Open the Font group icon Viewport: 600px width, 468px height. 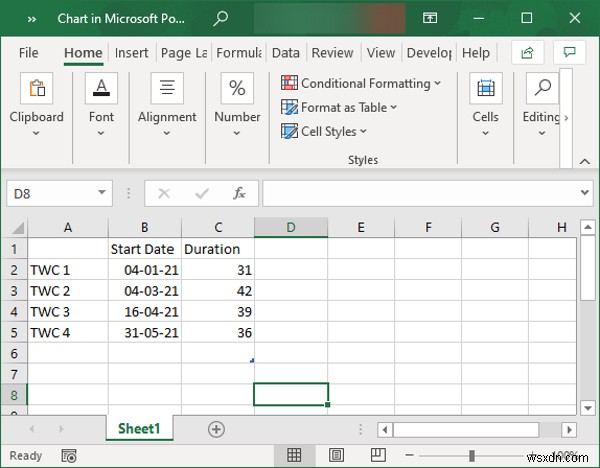tap(101, 88)
